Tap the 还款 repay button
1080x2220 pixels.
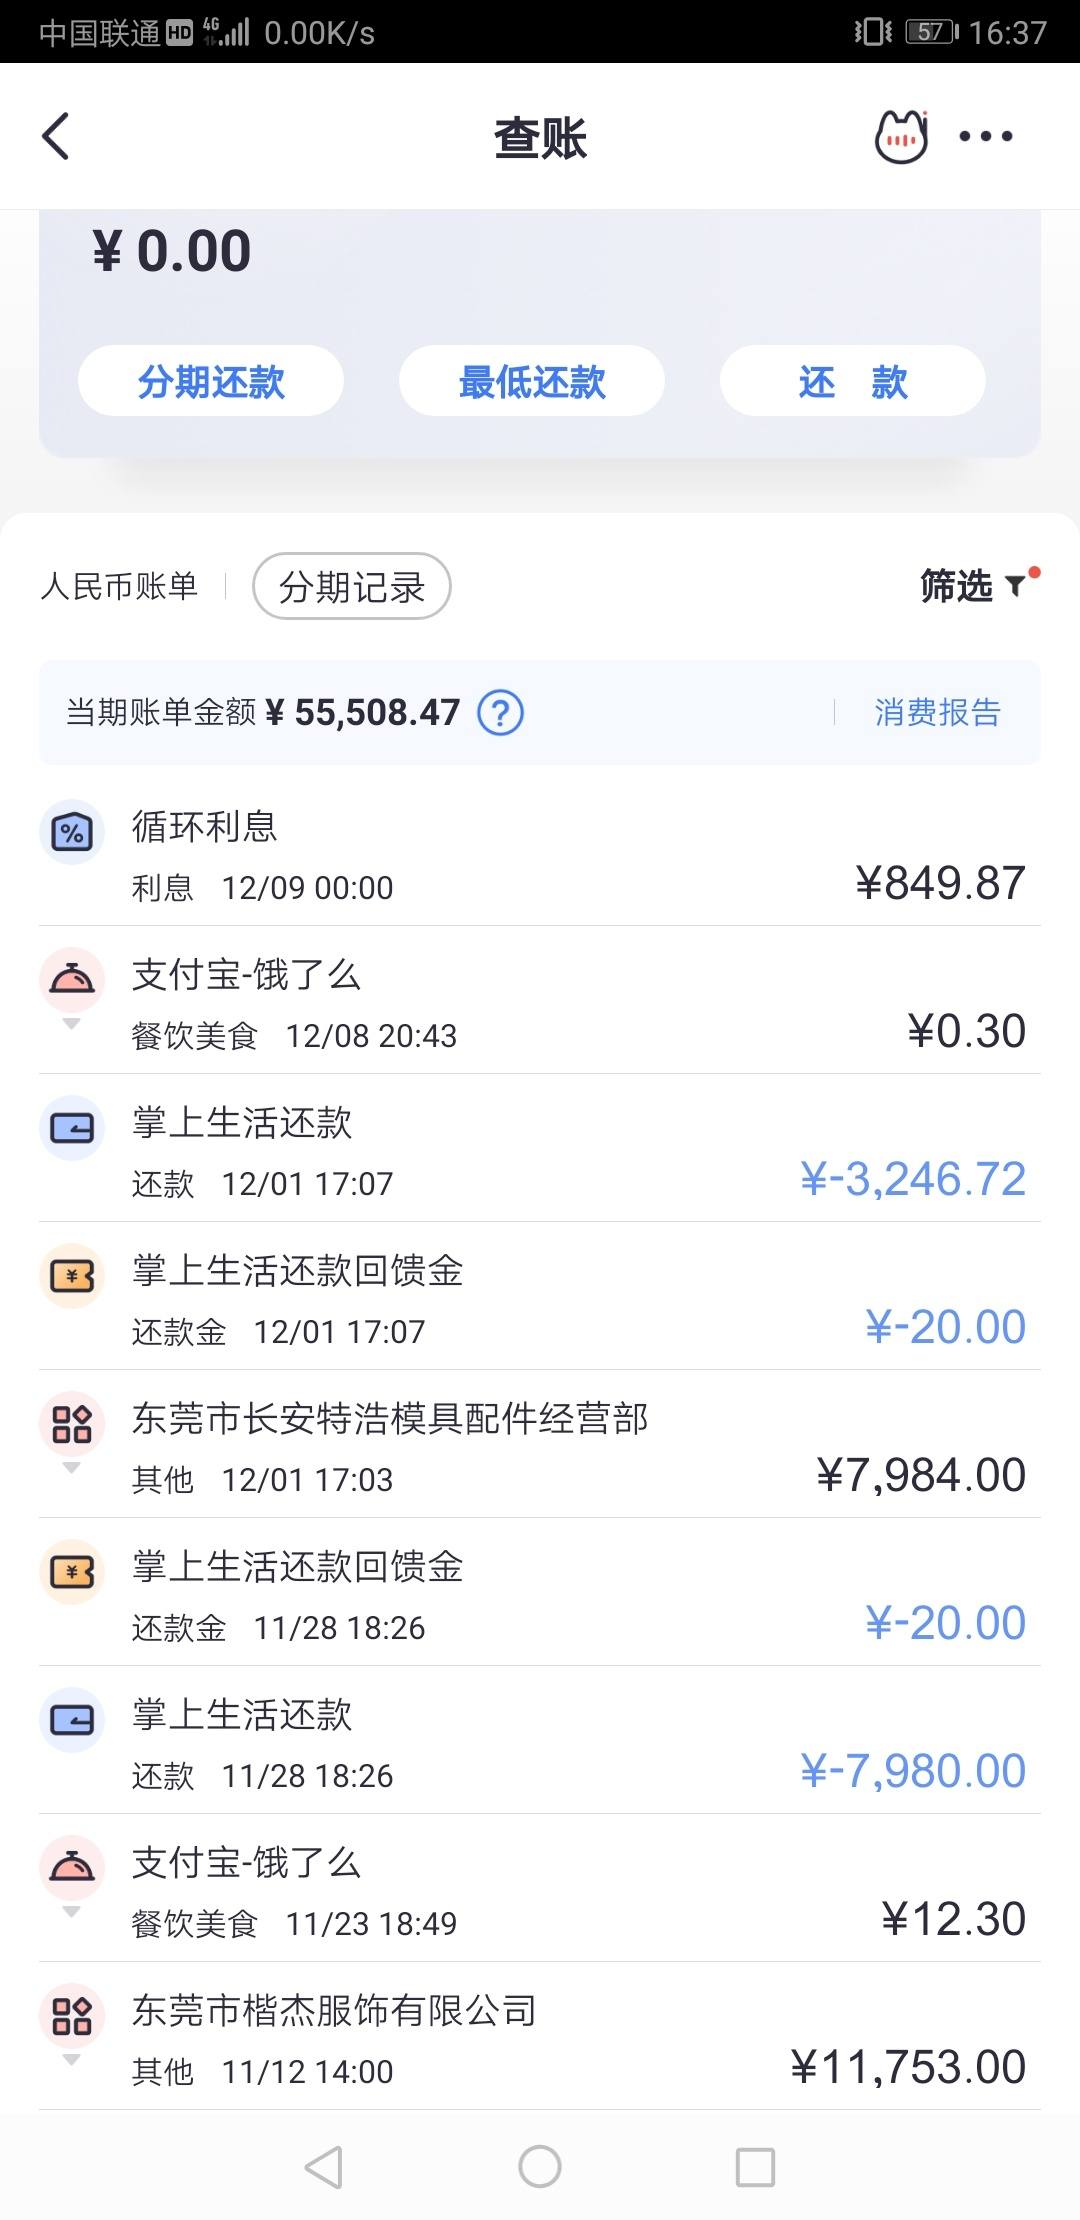tap(853, 381)
